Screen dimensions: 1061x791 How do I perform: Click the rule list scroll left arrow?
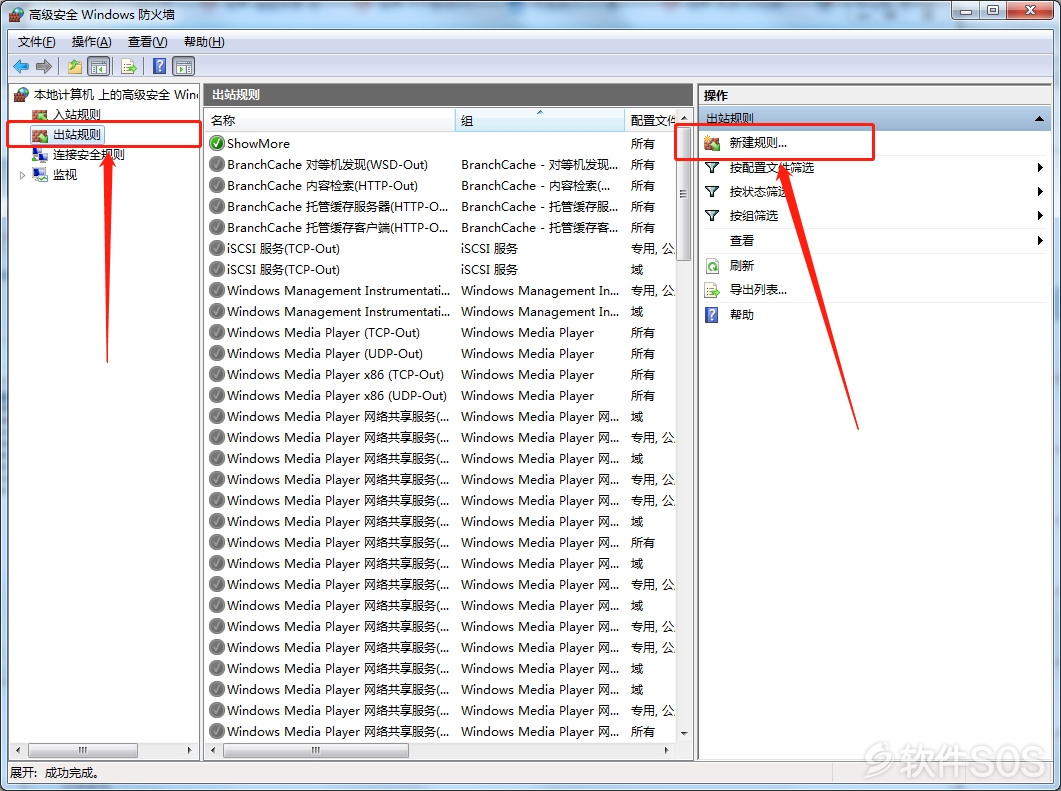pyautogui.click(x=214, y=750)
